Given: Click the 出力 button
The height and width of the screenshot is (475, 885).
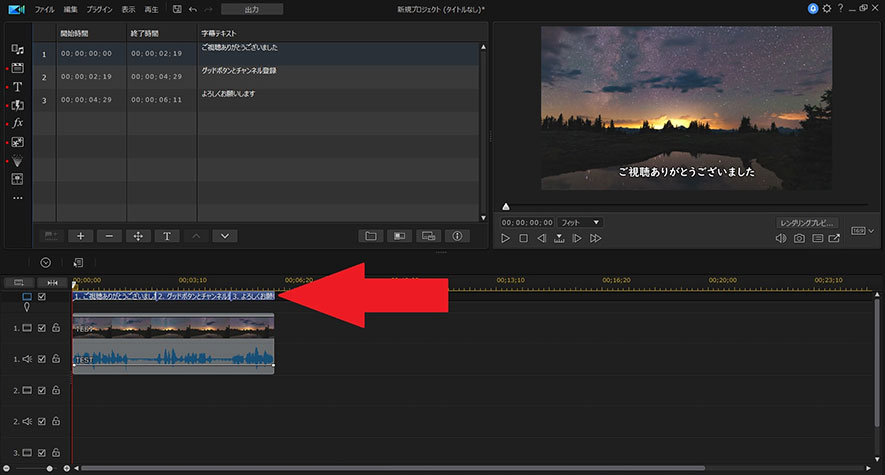Looking at the screenshot, I should pos(252,9).
